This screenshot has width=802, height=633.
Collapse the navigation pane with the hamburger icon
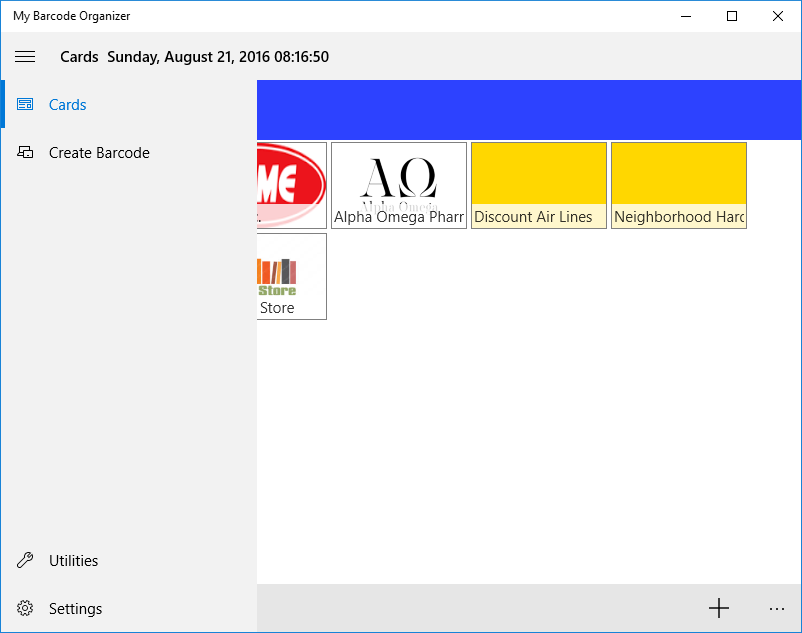click(25, 56)
